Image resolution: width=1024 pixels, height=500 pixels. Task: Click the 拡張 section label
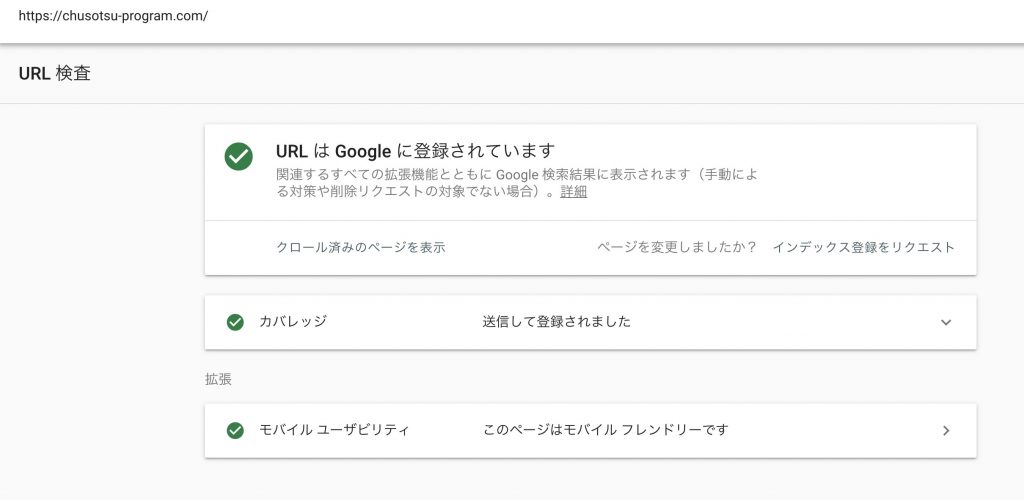click(x=218, y=379)
